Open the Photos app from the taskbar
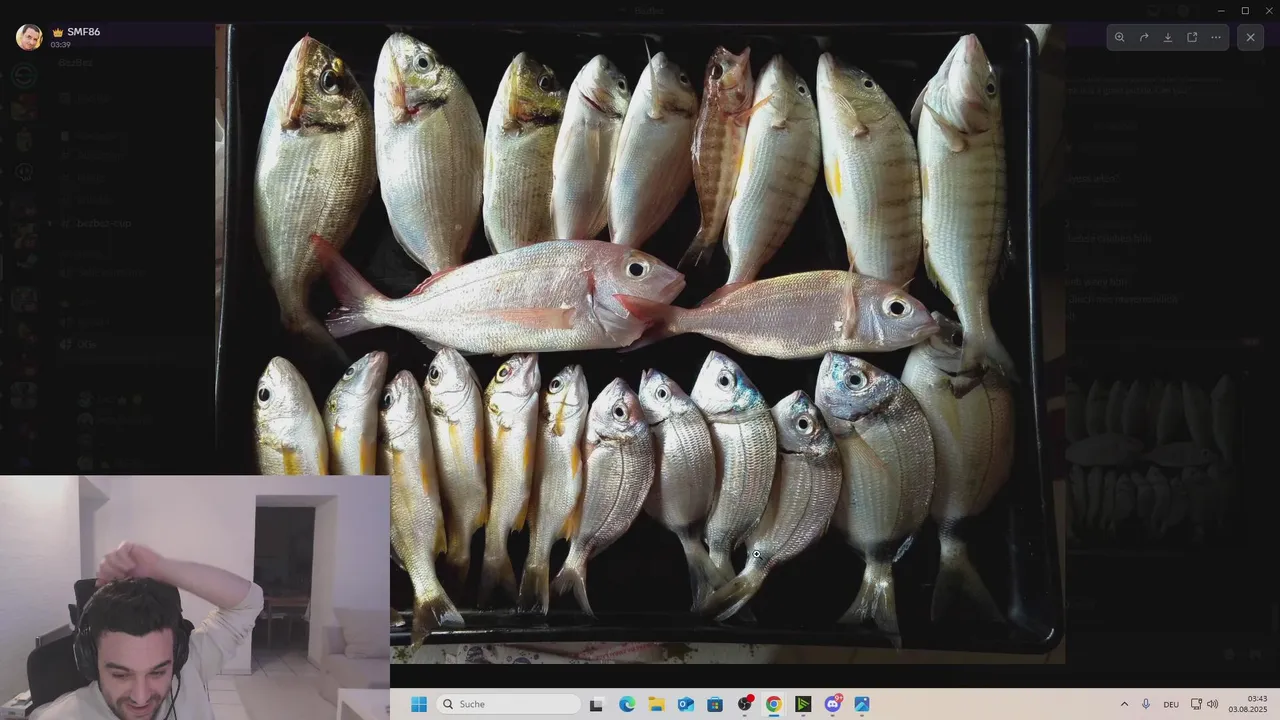The height and width of the screenshot is (720, 1280). [862, 704]
